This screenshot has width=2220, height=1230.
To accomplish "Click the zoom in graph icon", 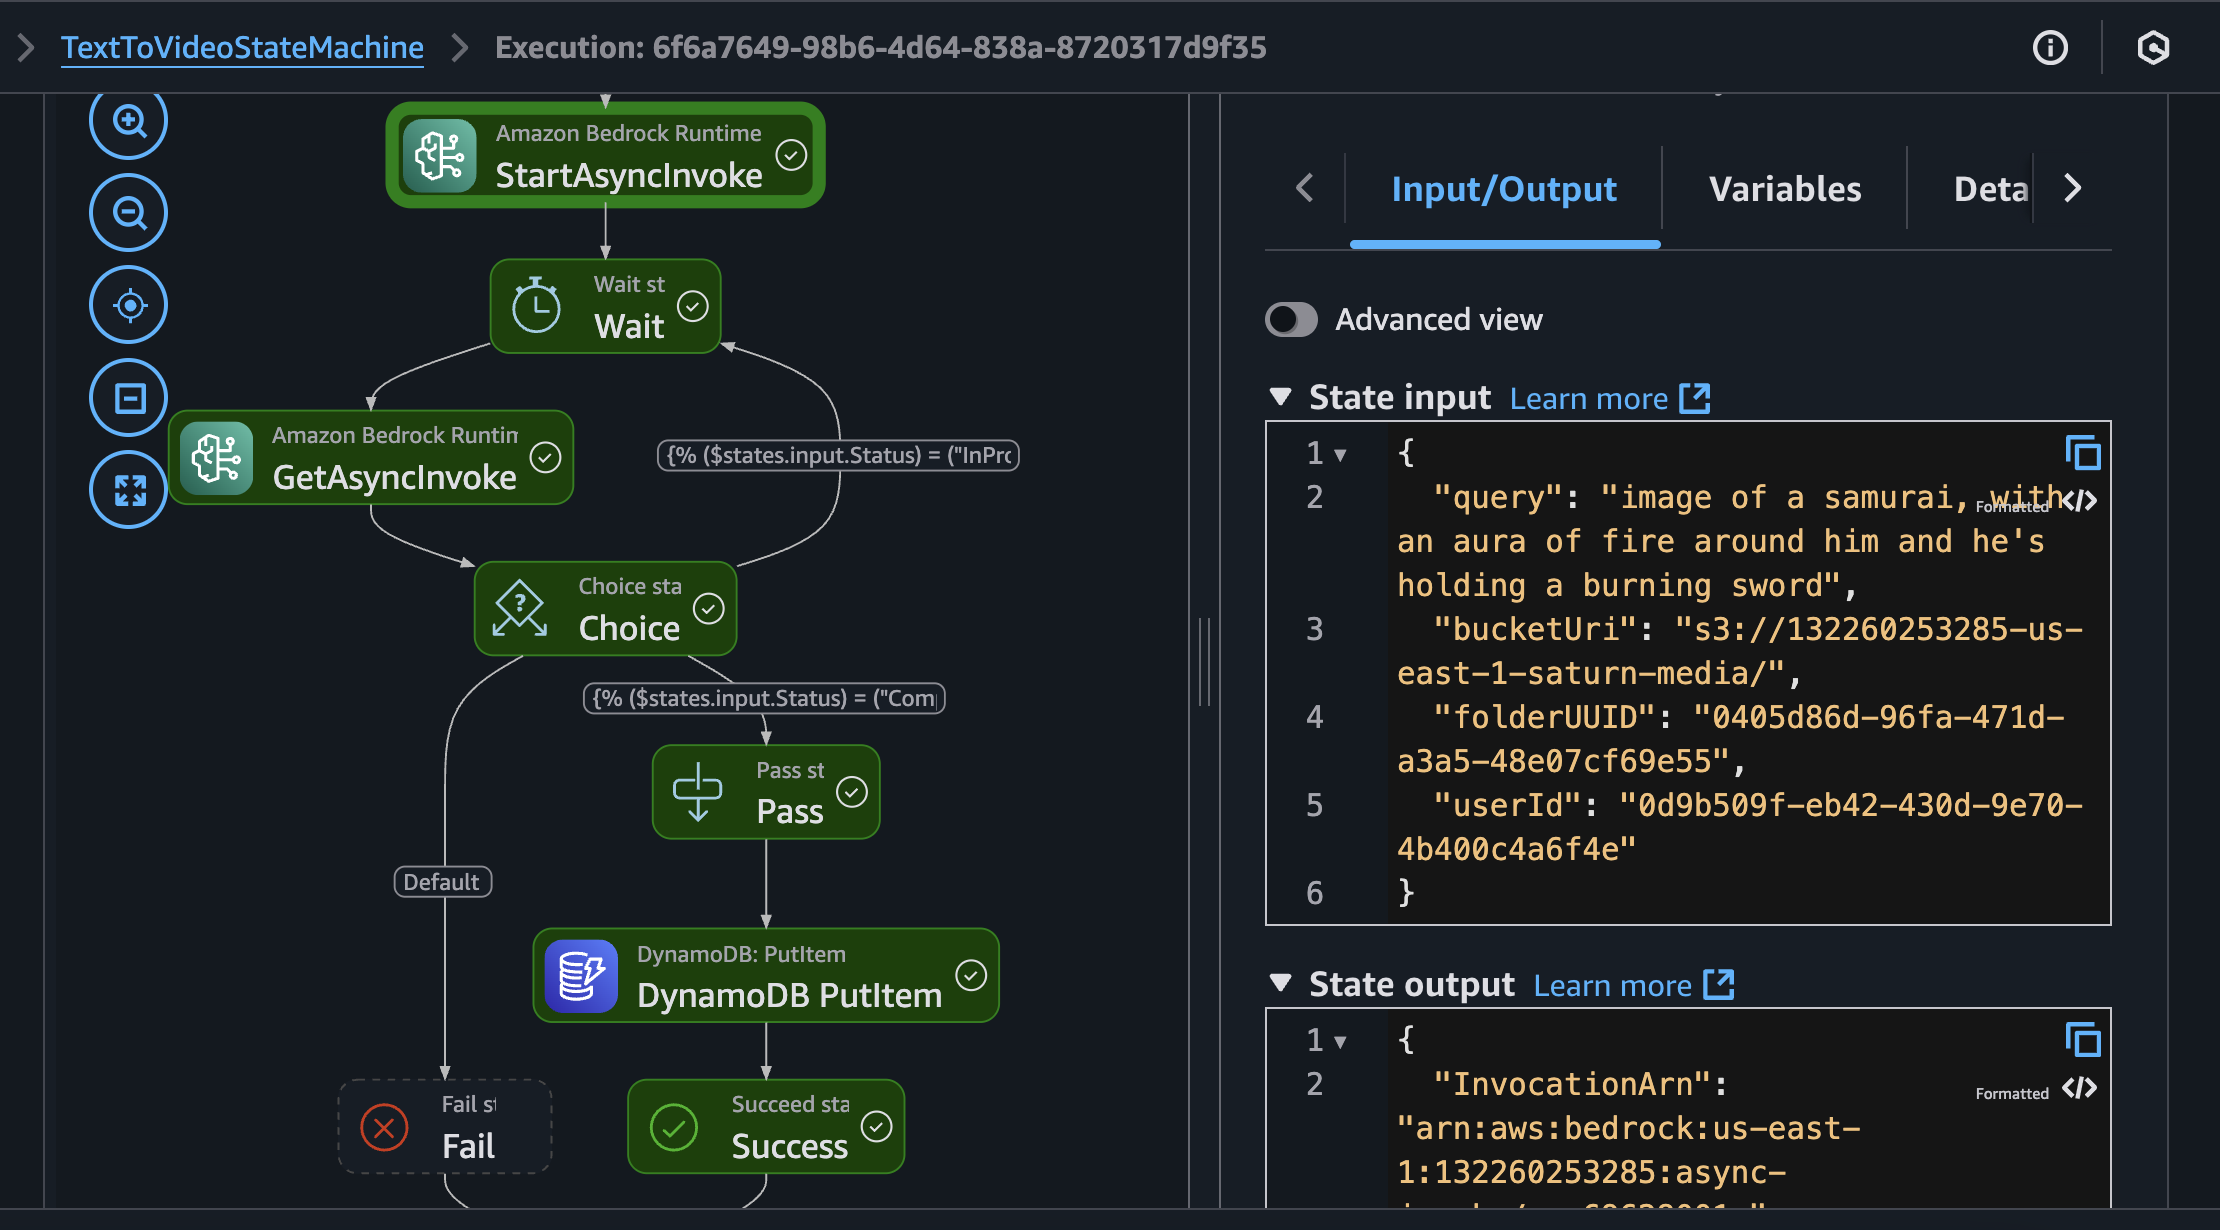I will (x=128, y=122).
